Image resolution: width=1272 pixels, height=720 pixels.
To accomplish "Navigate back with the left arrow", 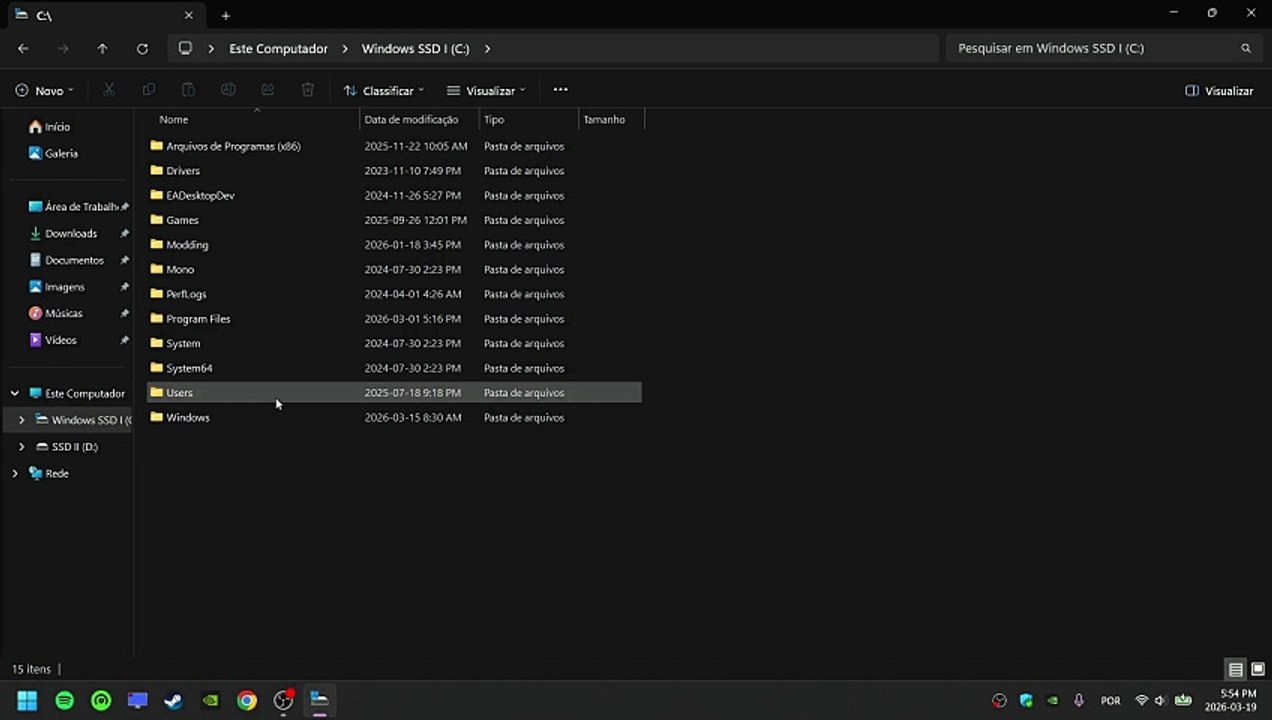I will [23, 48].
